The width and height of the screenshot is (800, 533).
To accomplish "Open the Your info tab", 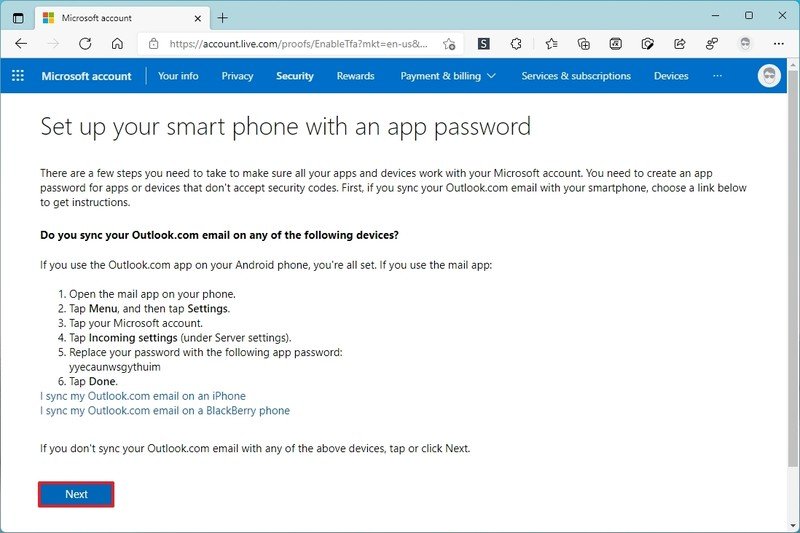I will (178, 76).
